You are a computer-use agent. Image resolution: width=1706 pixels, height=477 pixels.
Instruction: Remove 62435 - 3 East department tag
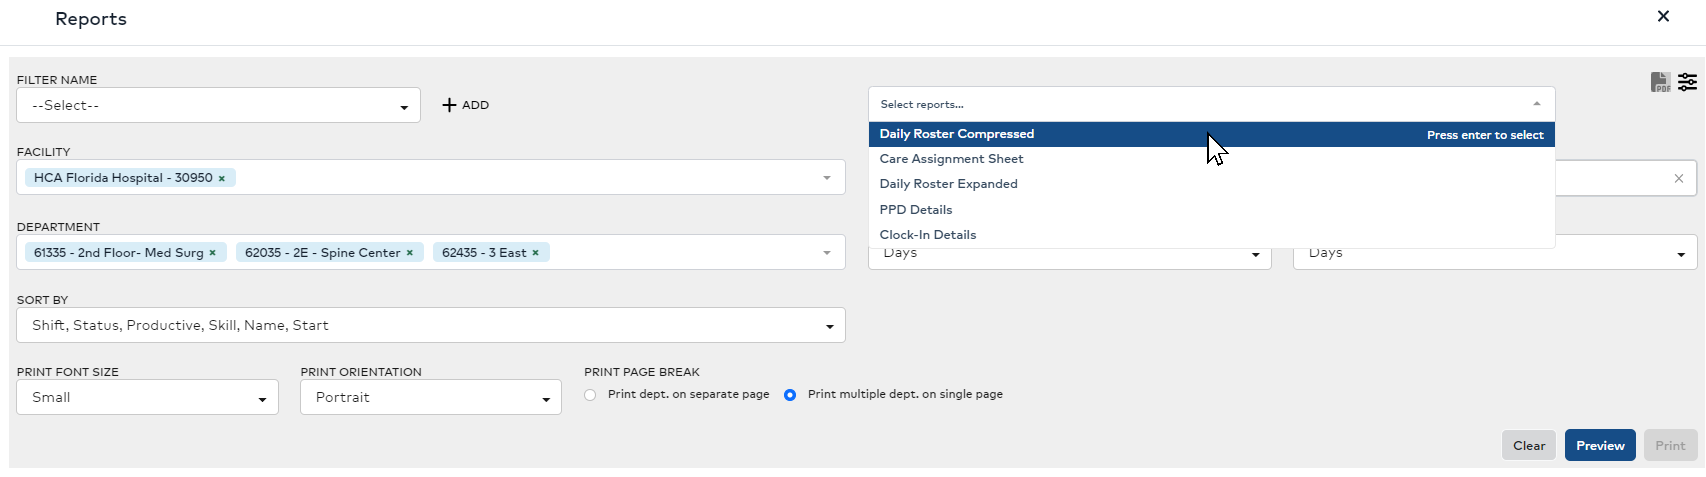point(536,253)
